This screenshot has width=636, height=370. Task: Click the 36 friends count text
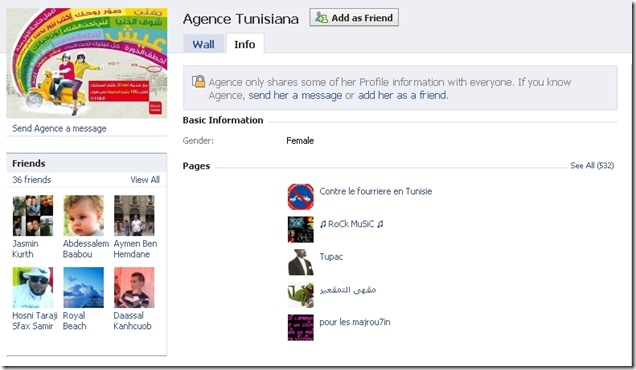[32, 180]
